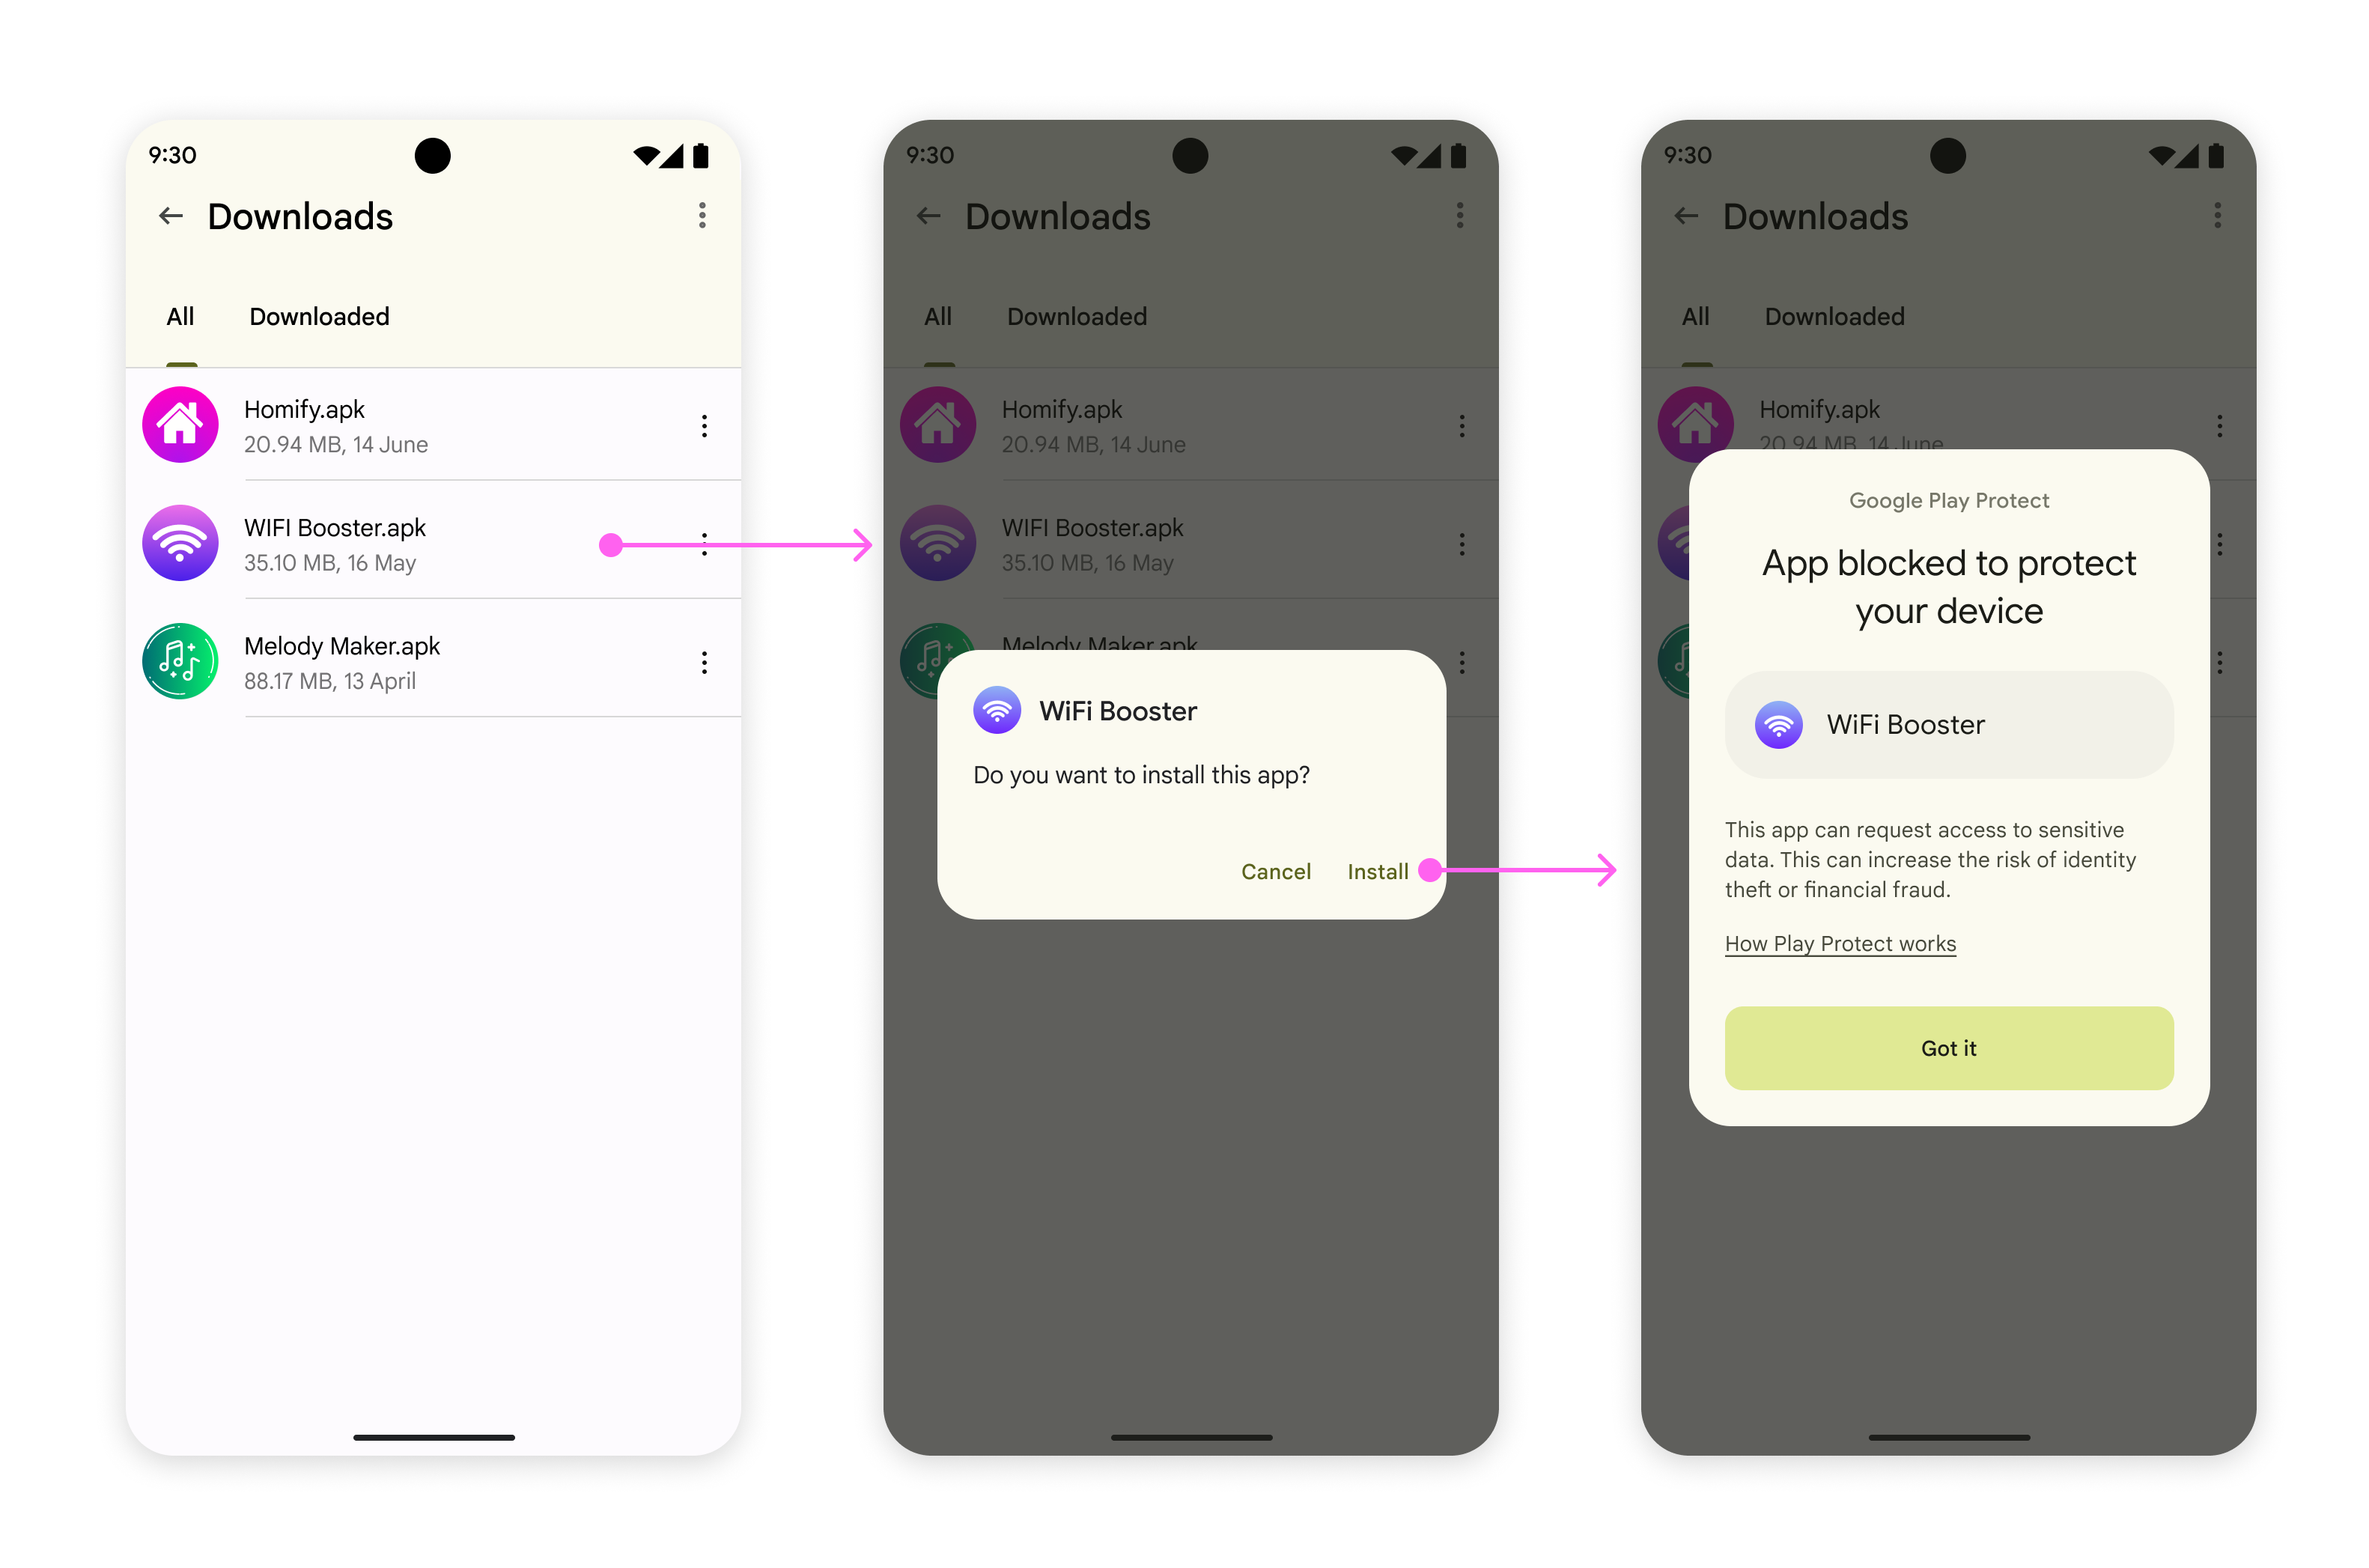The height and width of the screenshot is (1568, 2369).
Task: Tap the three-dot menu next to Homify.apk
Action: pos(703,425)
